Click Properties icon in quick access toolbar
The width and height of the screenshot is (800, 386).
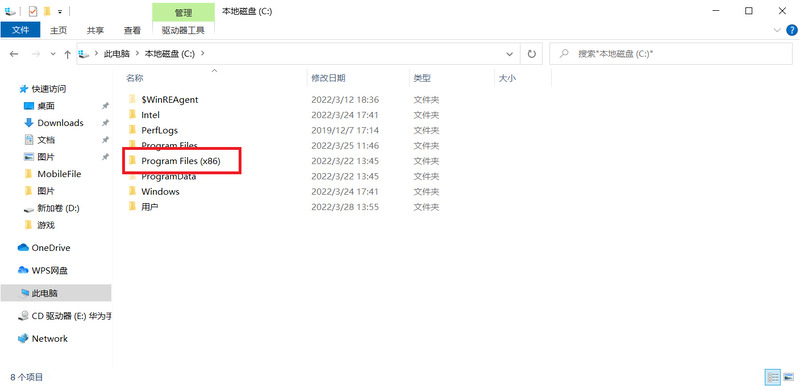pos(33,11)
